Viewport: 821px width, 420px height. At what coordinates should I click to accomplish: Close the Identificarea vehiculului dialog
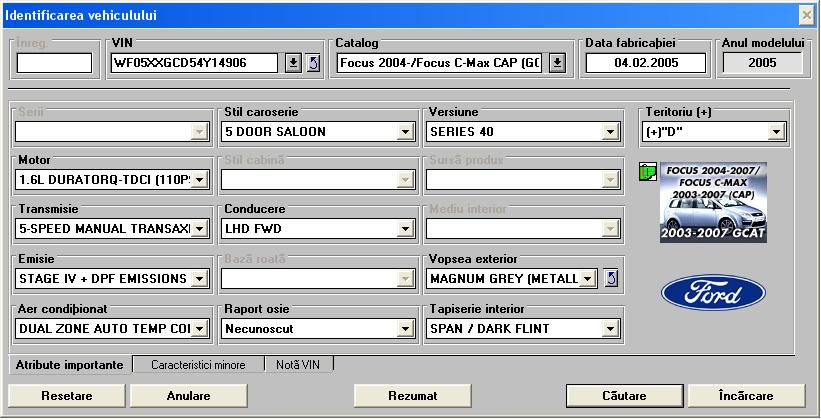(806, 15)
